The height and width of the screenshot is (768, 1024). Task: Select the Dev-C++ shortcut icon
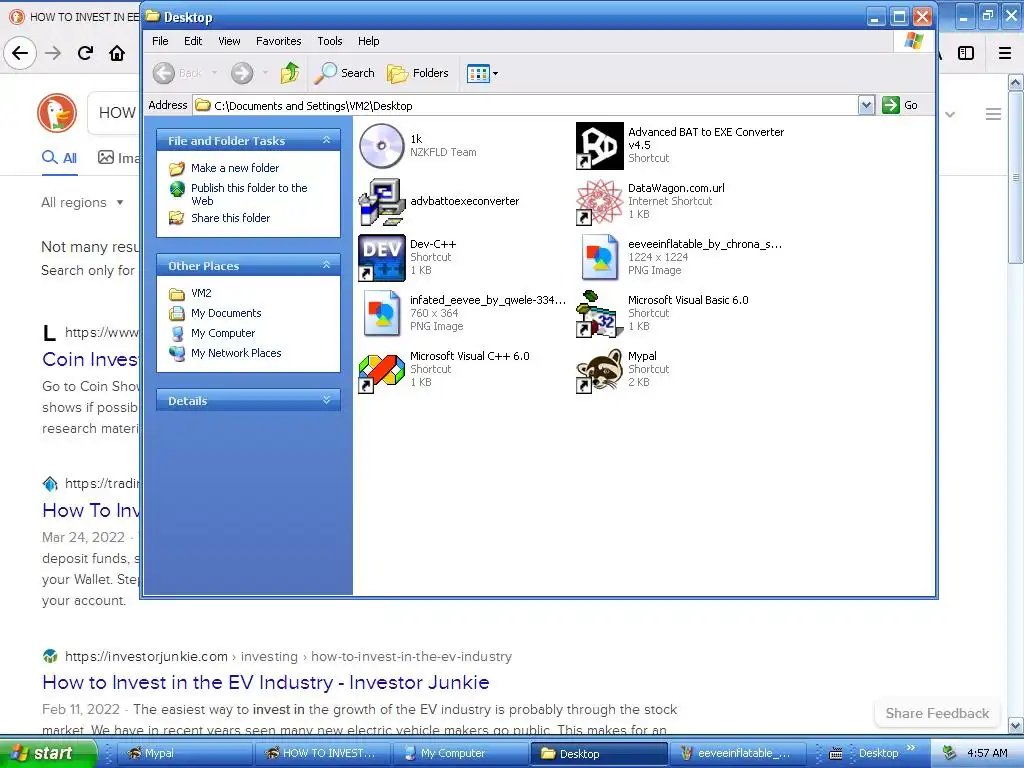pos(382,258)
